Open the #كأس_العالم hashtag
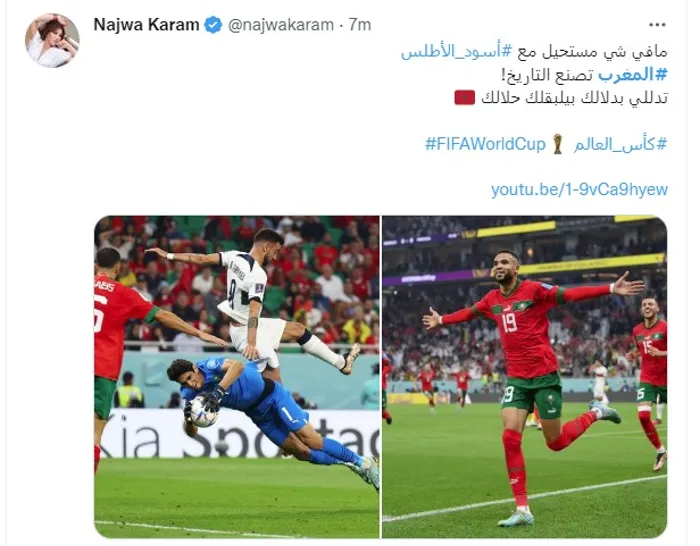700x546 pixels. 620,144
